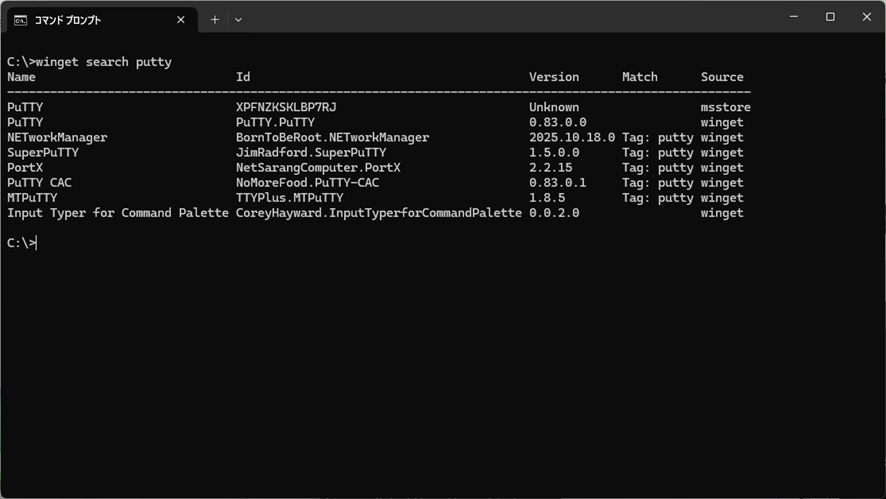Click the SuperPuTTY package name
Image resolution: width=886 pixels, height=499 pixels.
click(42, 153)
